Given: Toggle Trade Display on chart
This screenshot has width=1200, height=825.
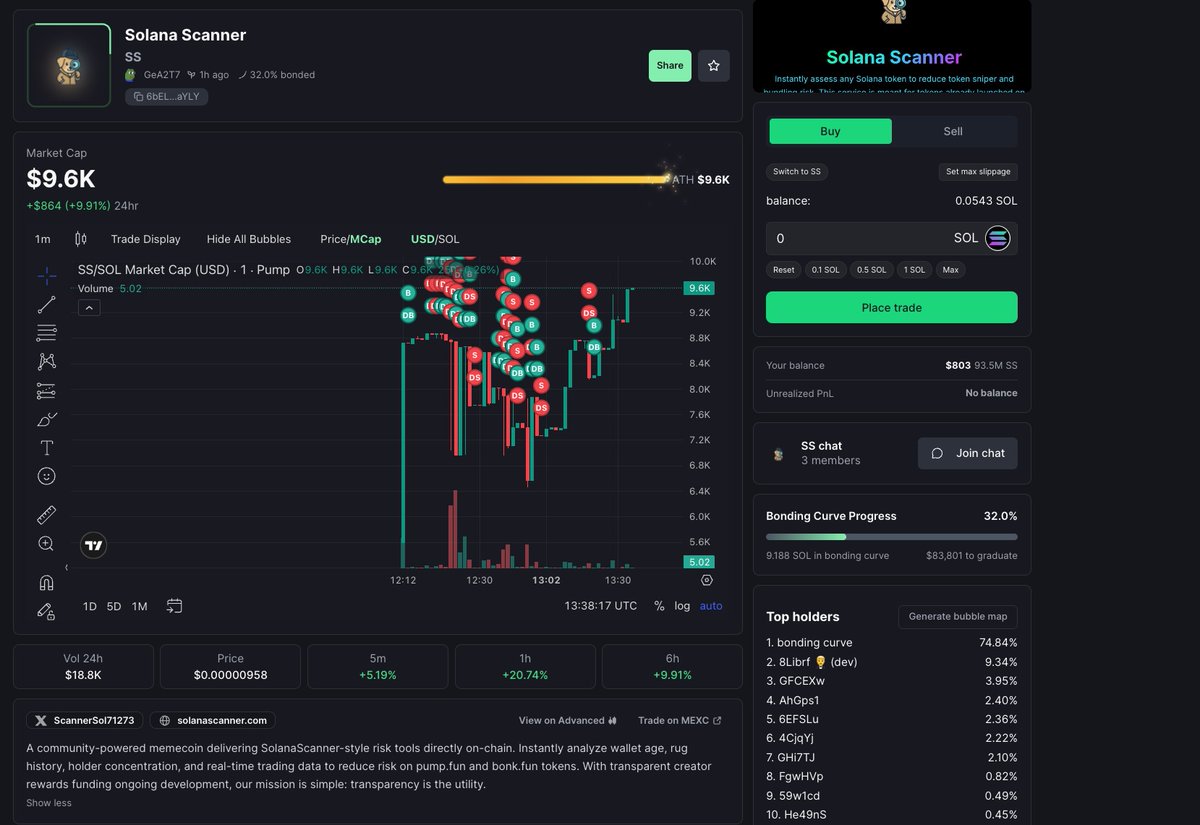Looking at the screenshot, I should pos(146,239).
